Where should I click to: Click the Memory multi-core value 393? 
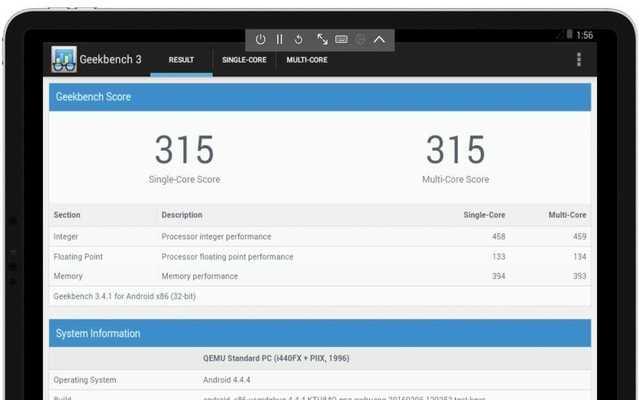point(579,276)
